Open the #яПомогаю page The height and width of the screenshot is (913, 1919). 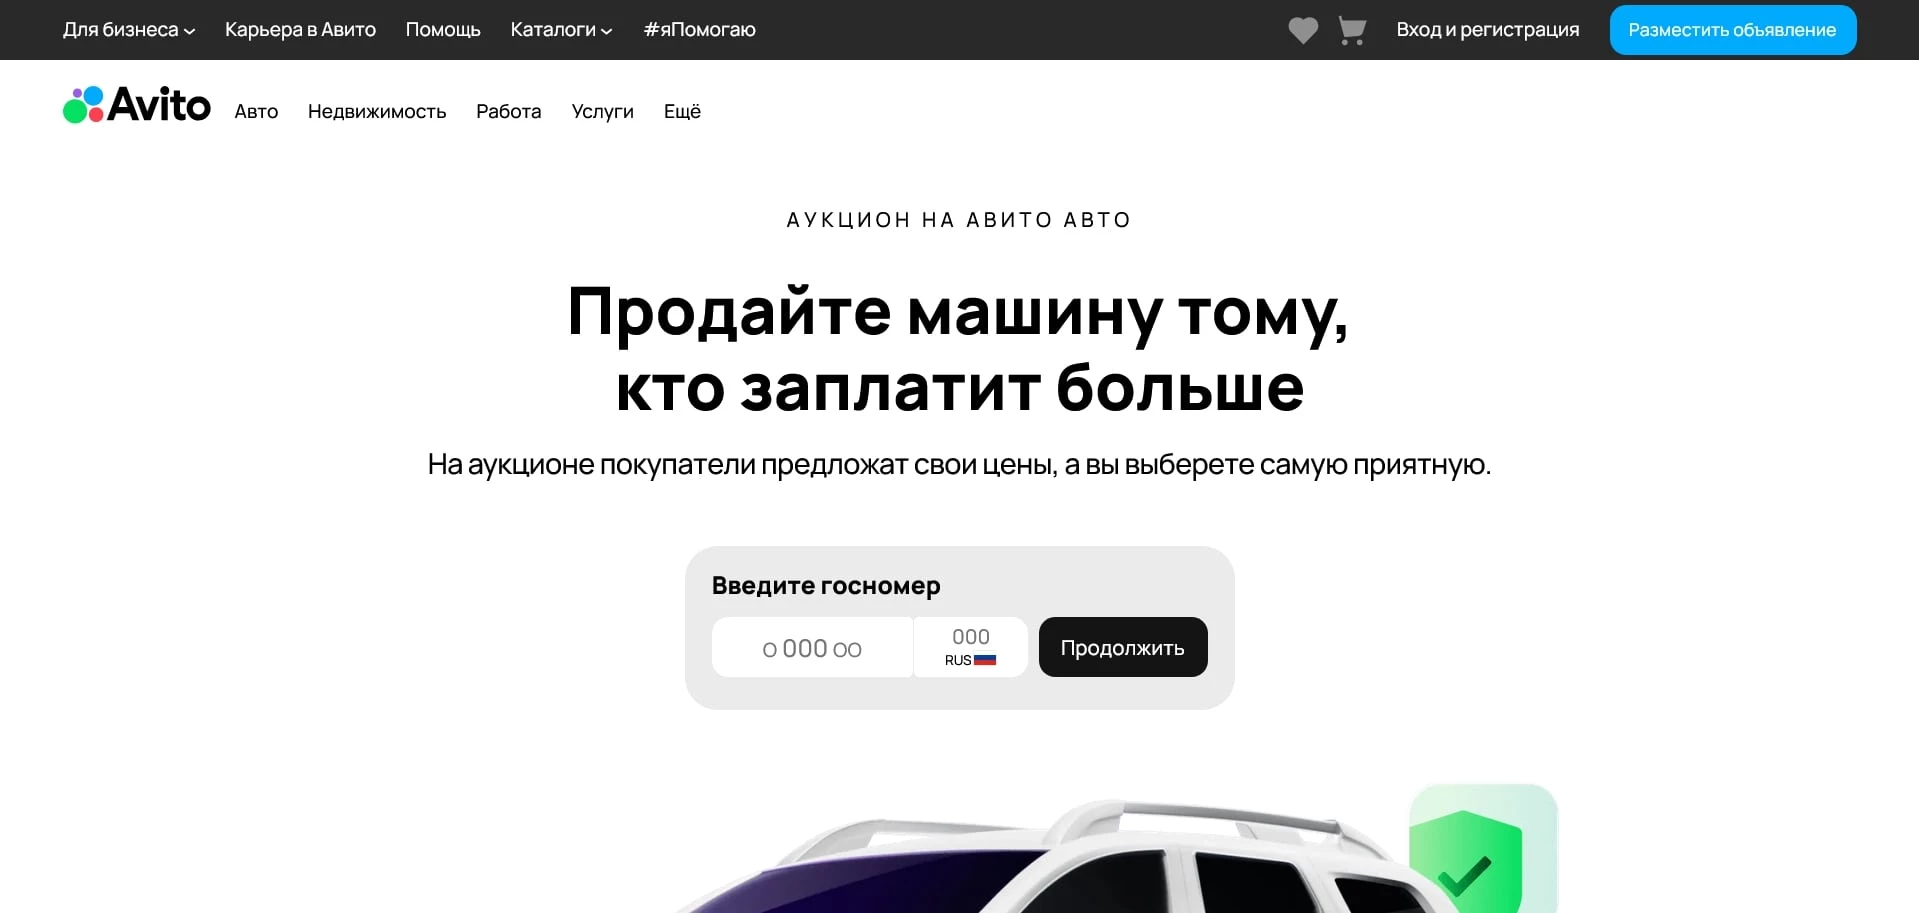click(x=698, y=29)
